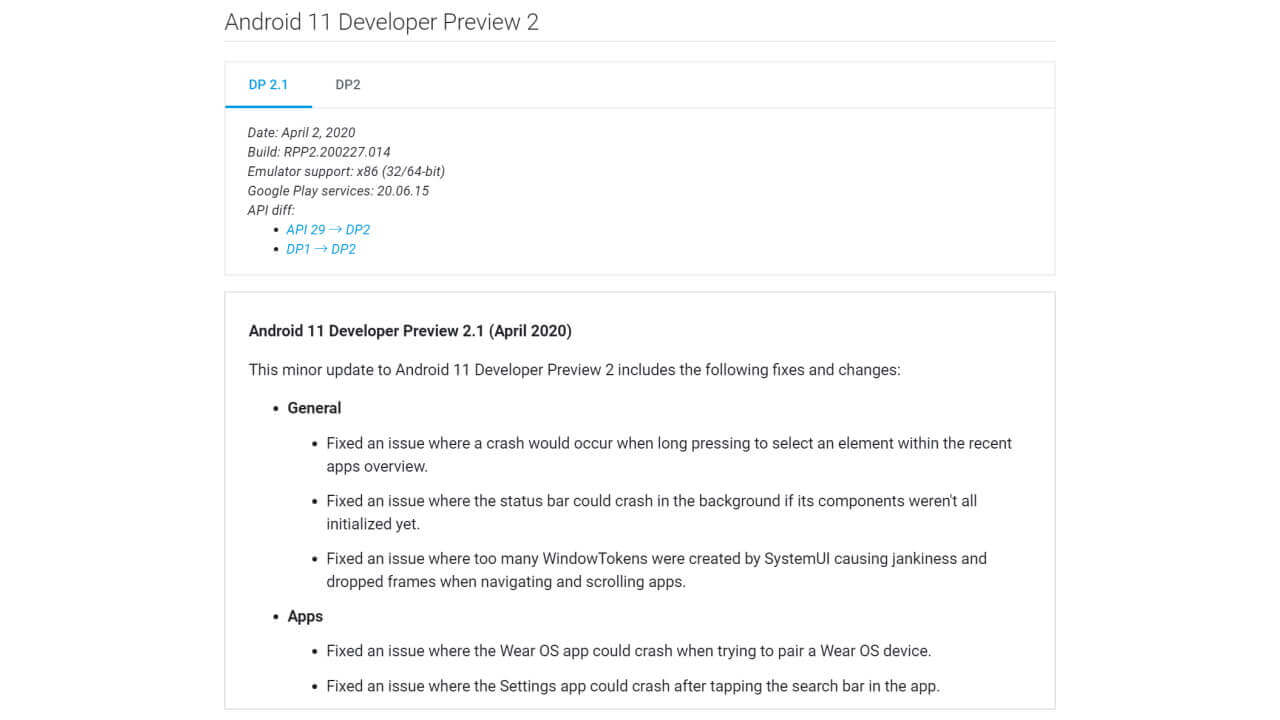Click the bullet marker before DP1 → DP2
This screenshot has height=720, width=1280.
coord(276,249)
